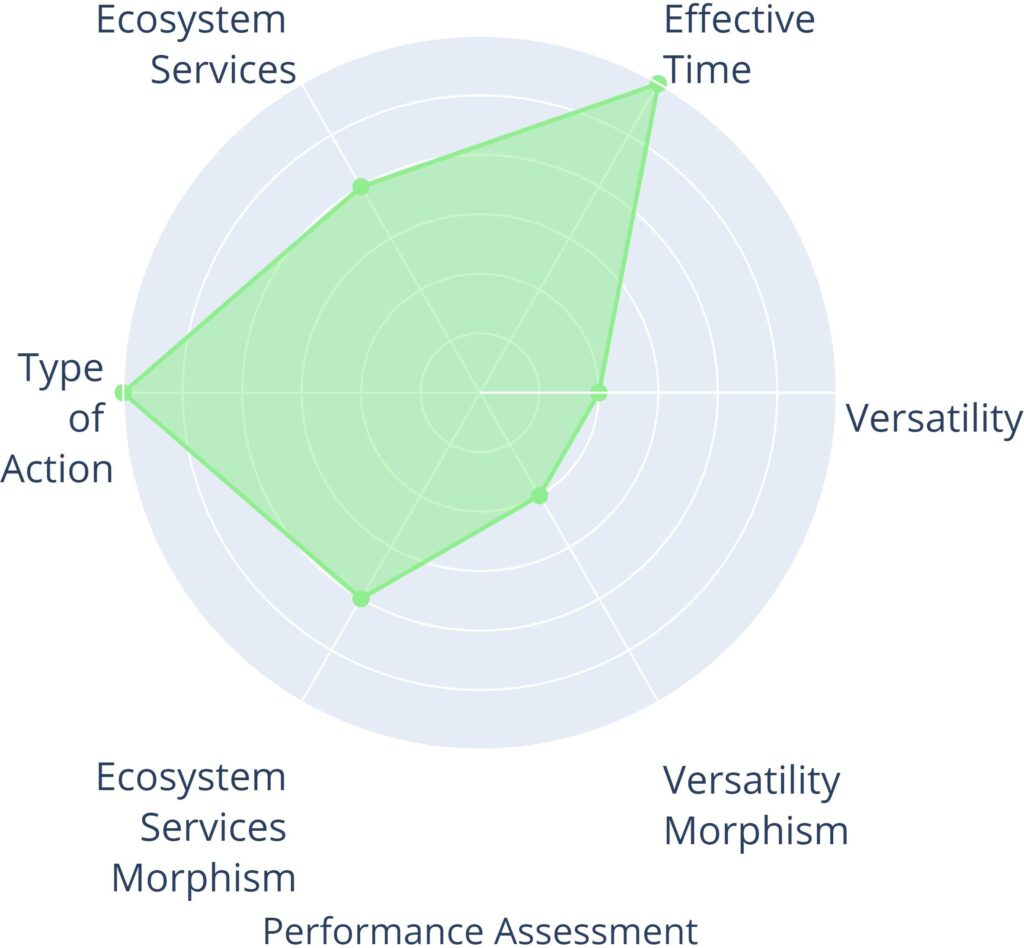Click the Versatility axis line's outer end

point(833,392)
